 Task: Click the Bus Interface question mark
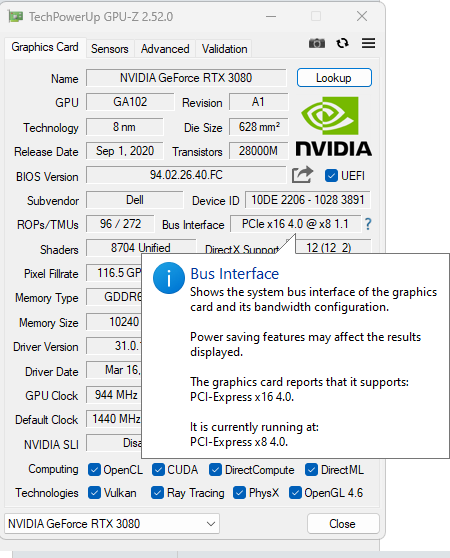pyautogui.click(x=368, y=224)
